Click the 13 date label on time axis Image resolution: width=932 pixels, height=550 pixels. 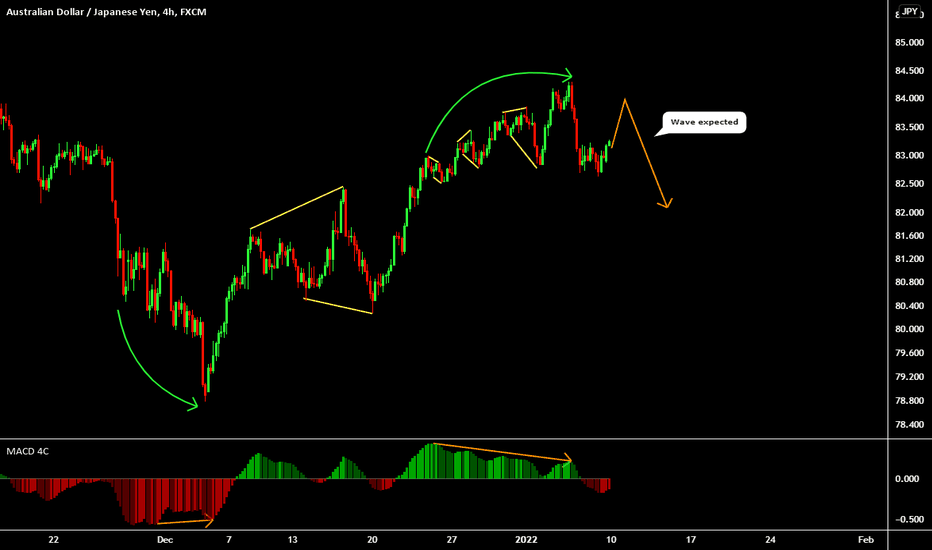tap(292, 540)
